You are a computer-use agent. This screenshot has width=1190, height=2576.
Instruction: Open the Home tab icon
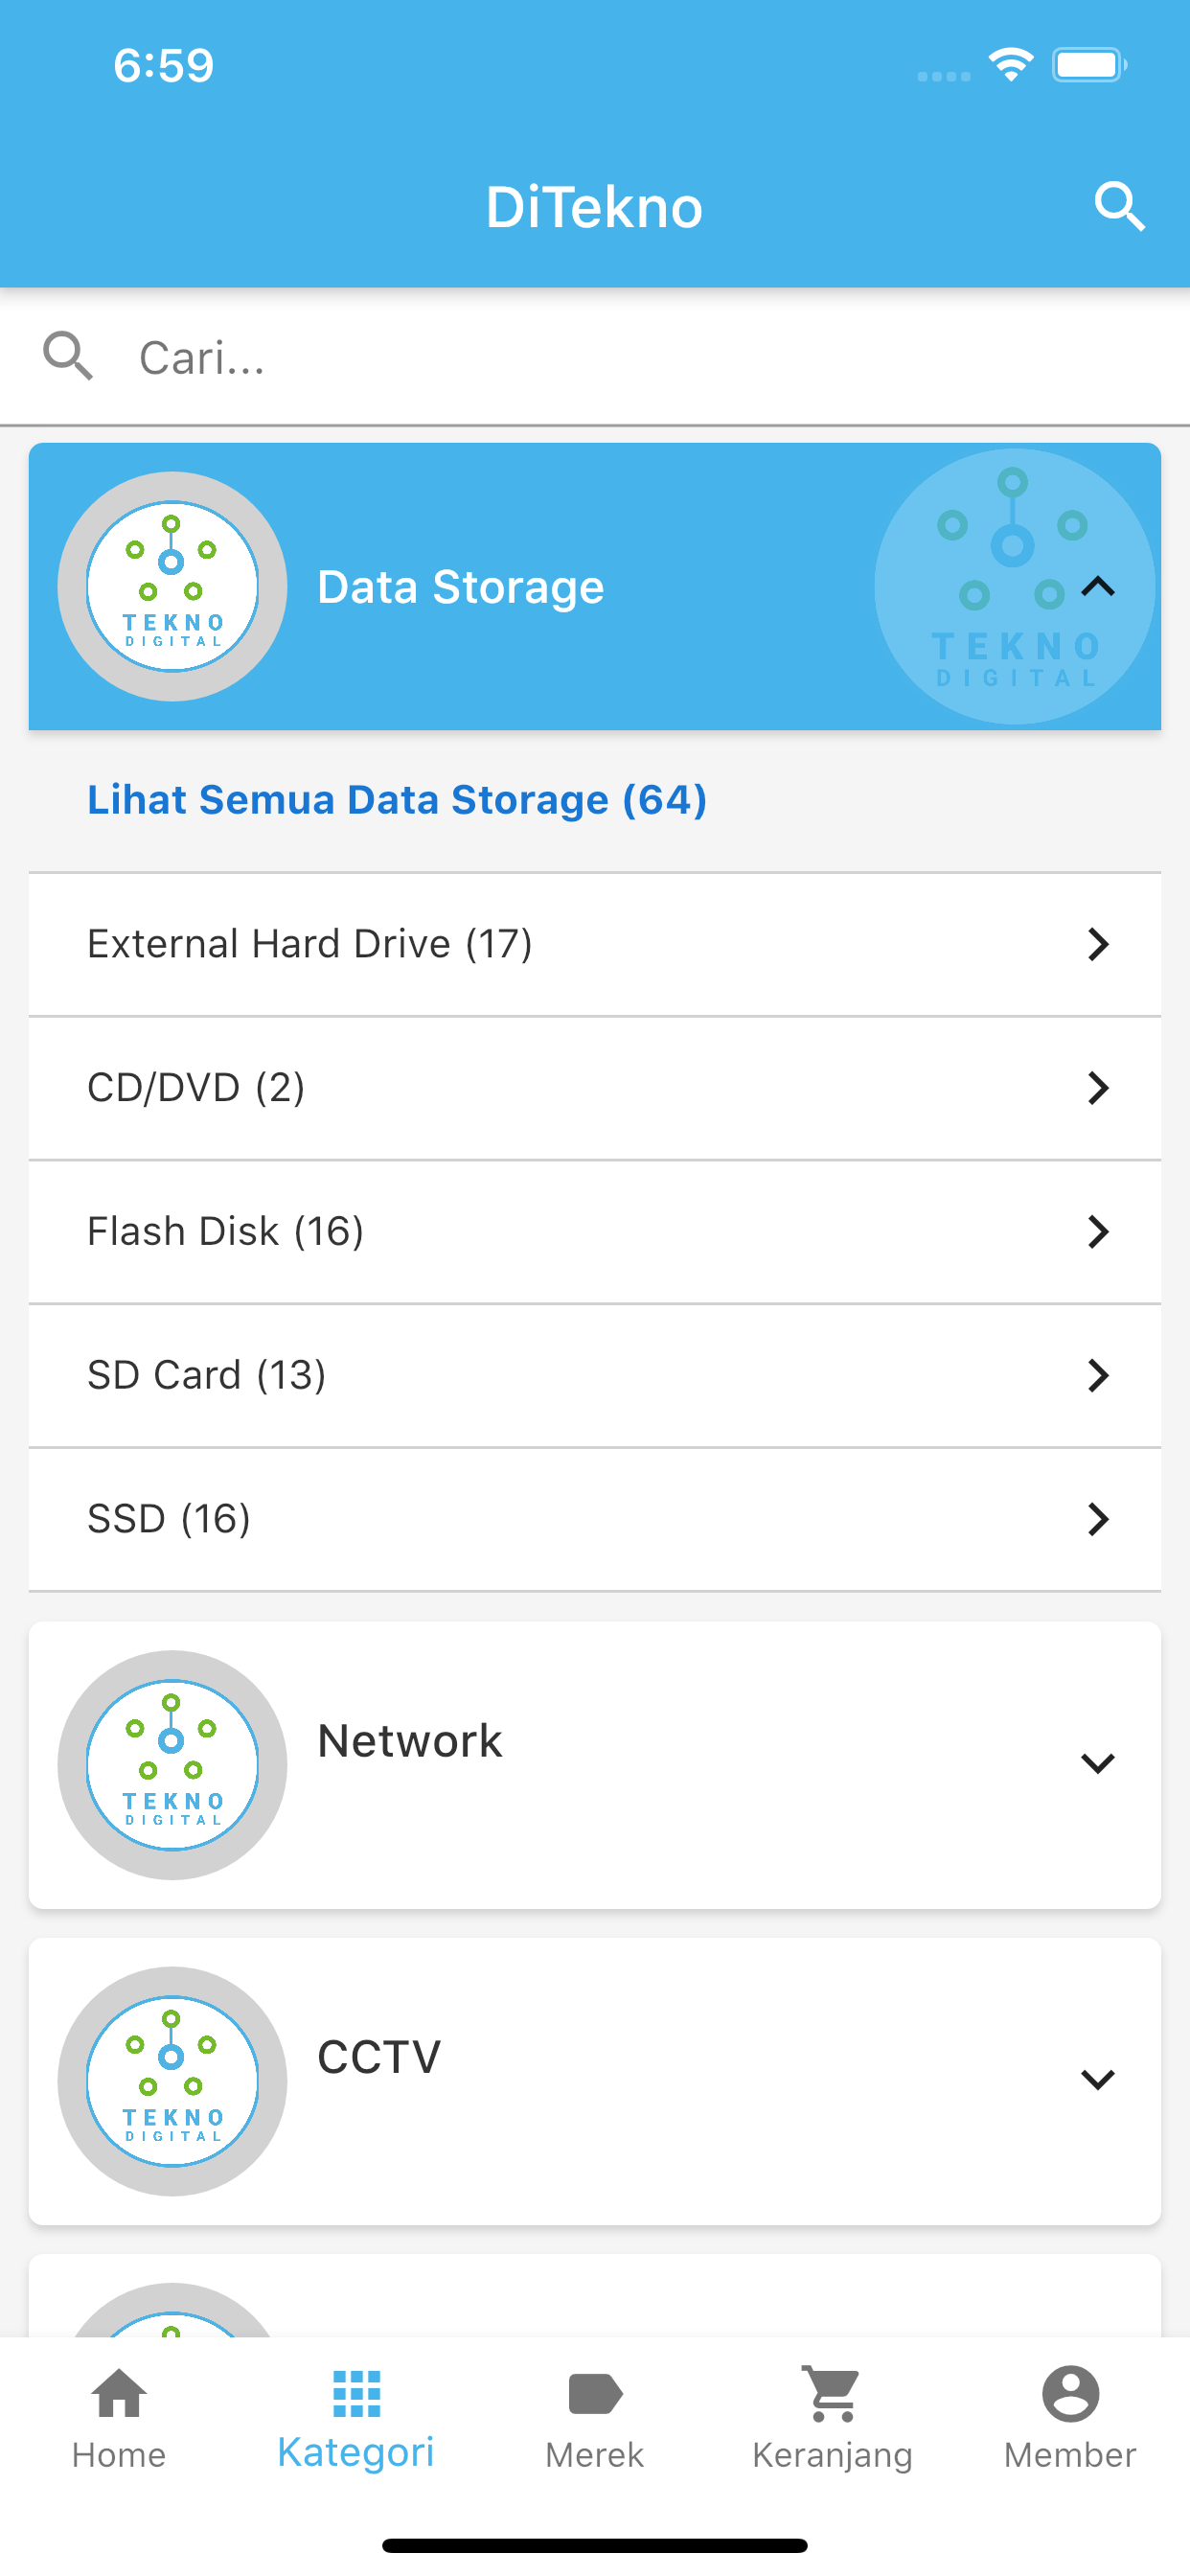(x=119, y=2394)
